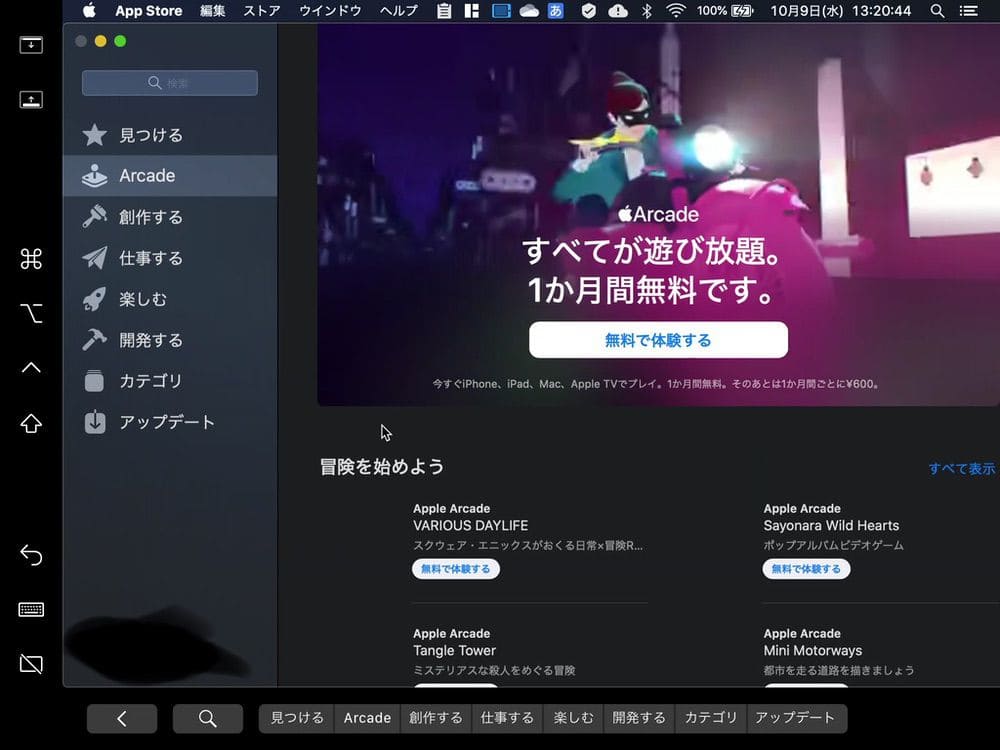Click the Play (楽しむ) rocket icon
1000x750 pixels.
click(x=94, y=299)
